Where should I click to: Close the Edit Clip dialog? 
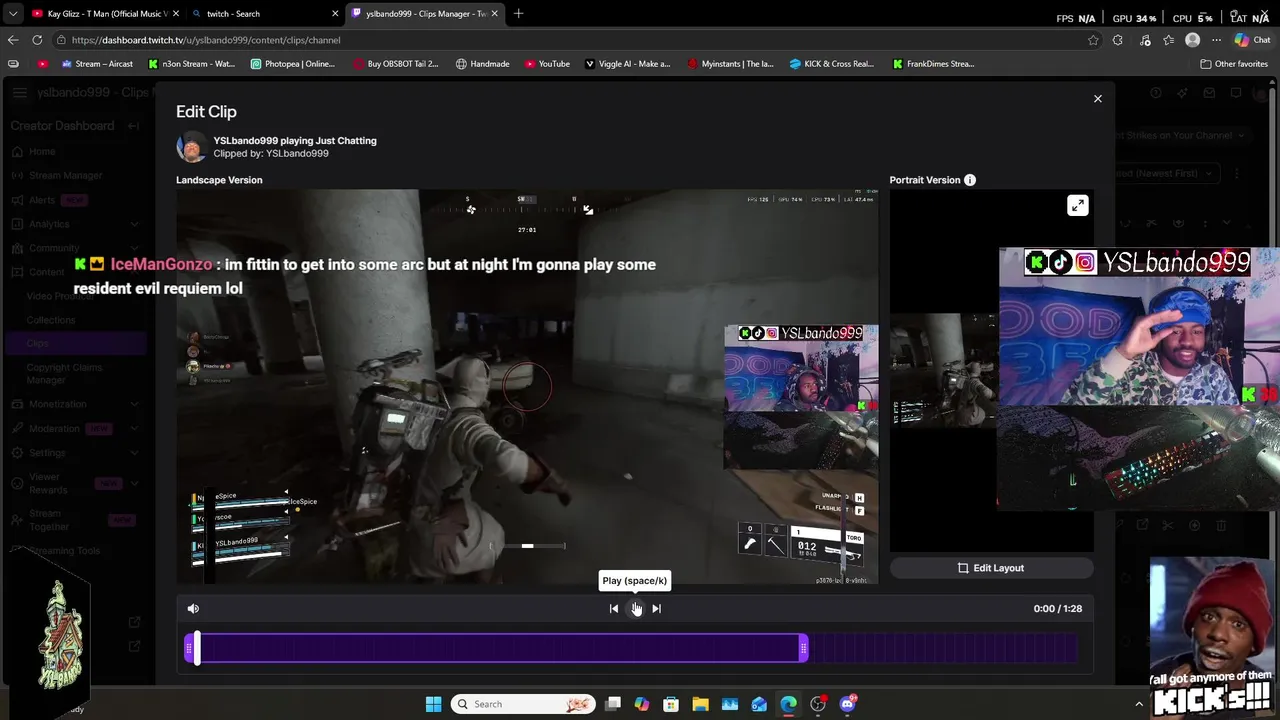[x=1097, y=99]
